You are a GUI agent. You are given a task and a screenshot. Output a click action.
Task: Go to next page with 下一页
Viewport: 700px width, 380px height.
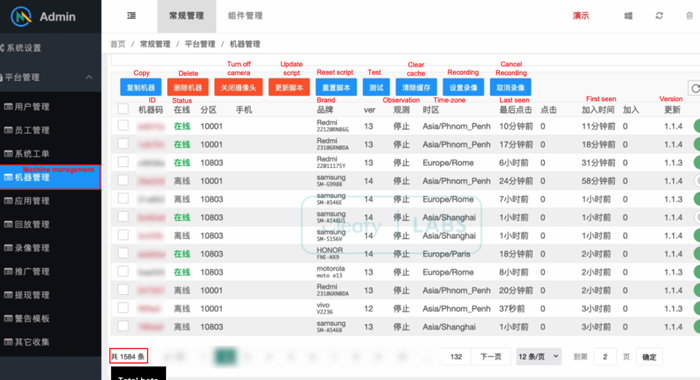tap(491, 356)
